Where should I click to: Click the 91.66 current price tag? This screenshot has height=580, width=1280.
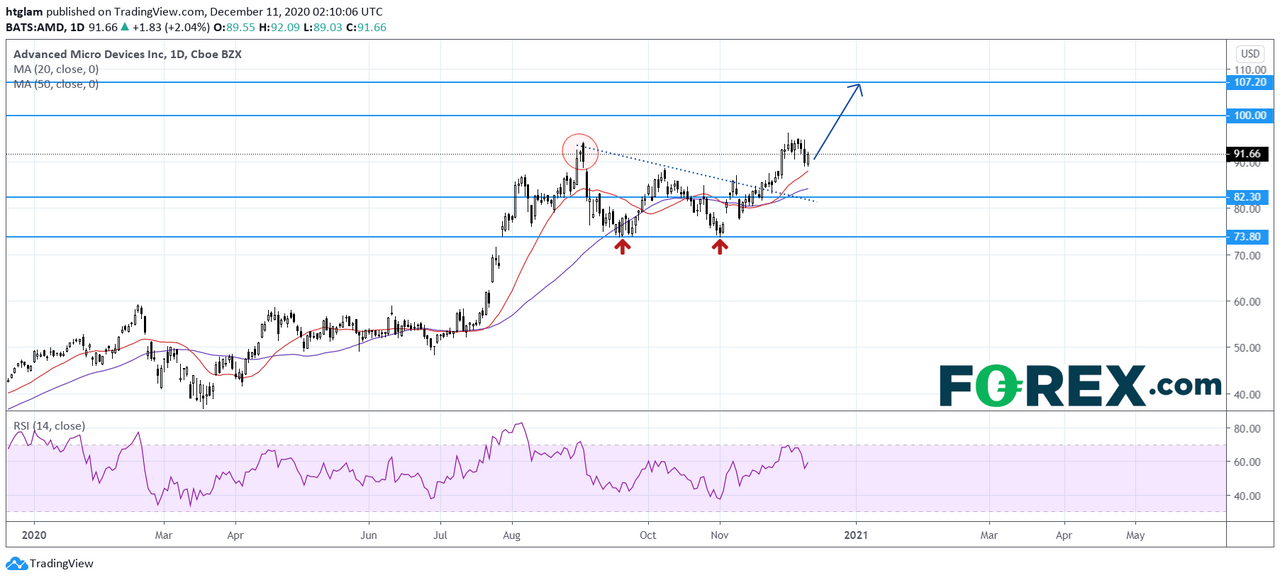(x=1250, y=154)
